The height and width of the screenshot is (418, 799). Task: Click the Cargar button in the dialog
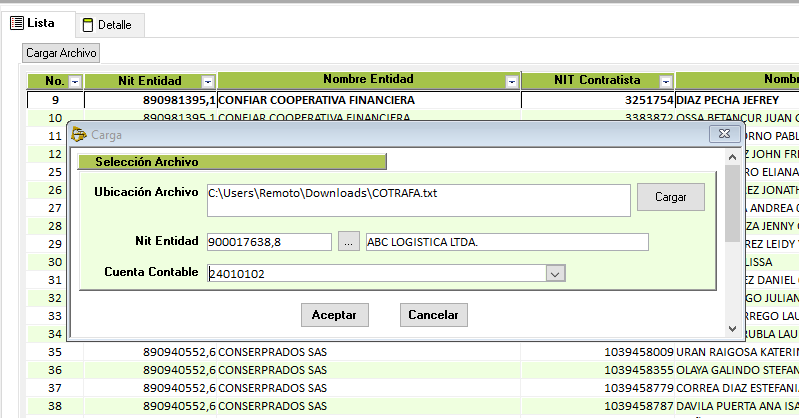click(x=671, y=197)
